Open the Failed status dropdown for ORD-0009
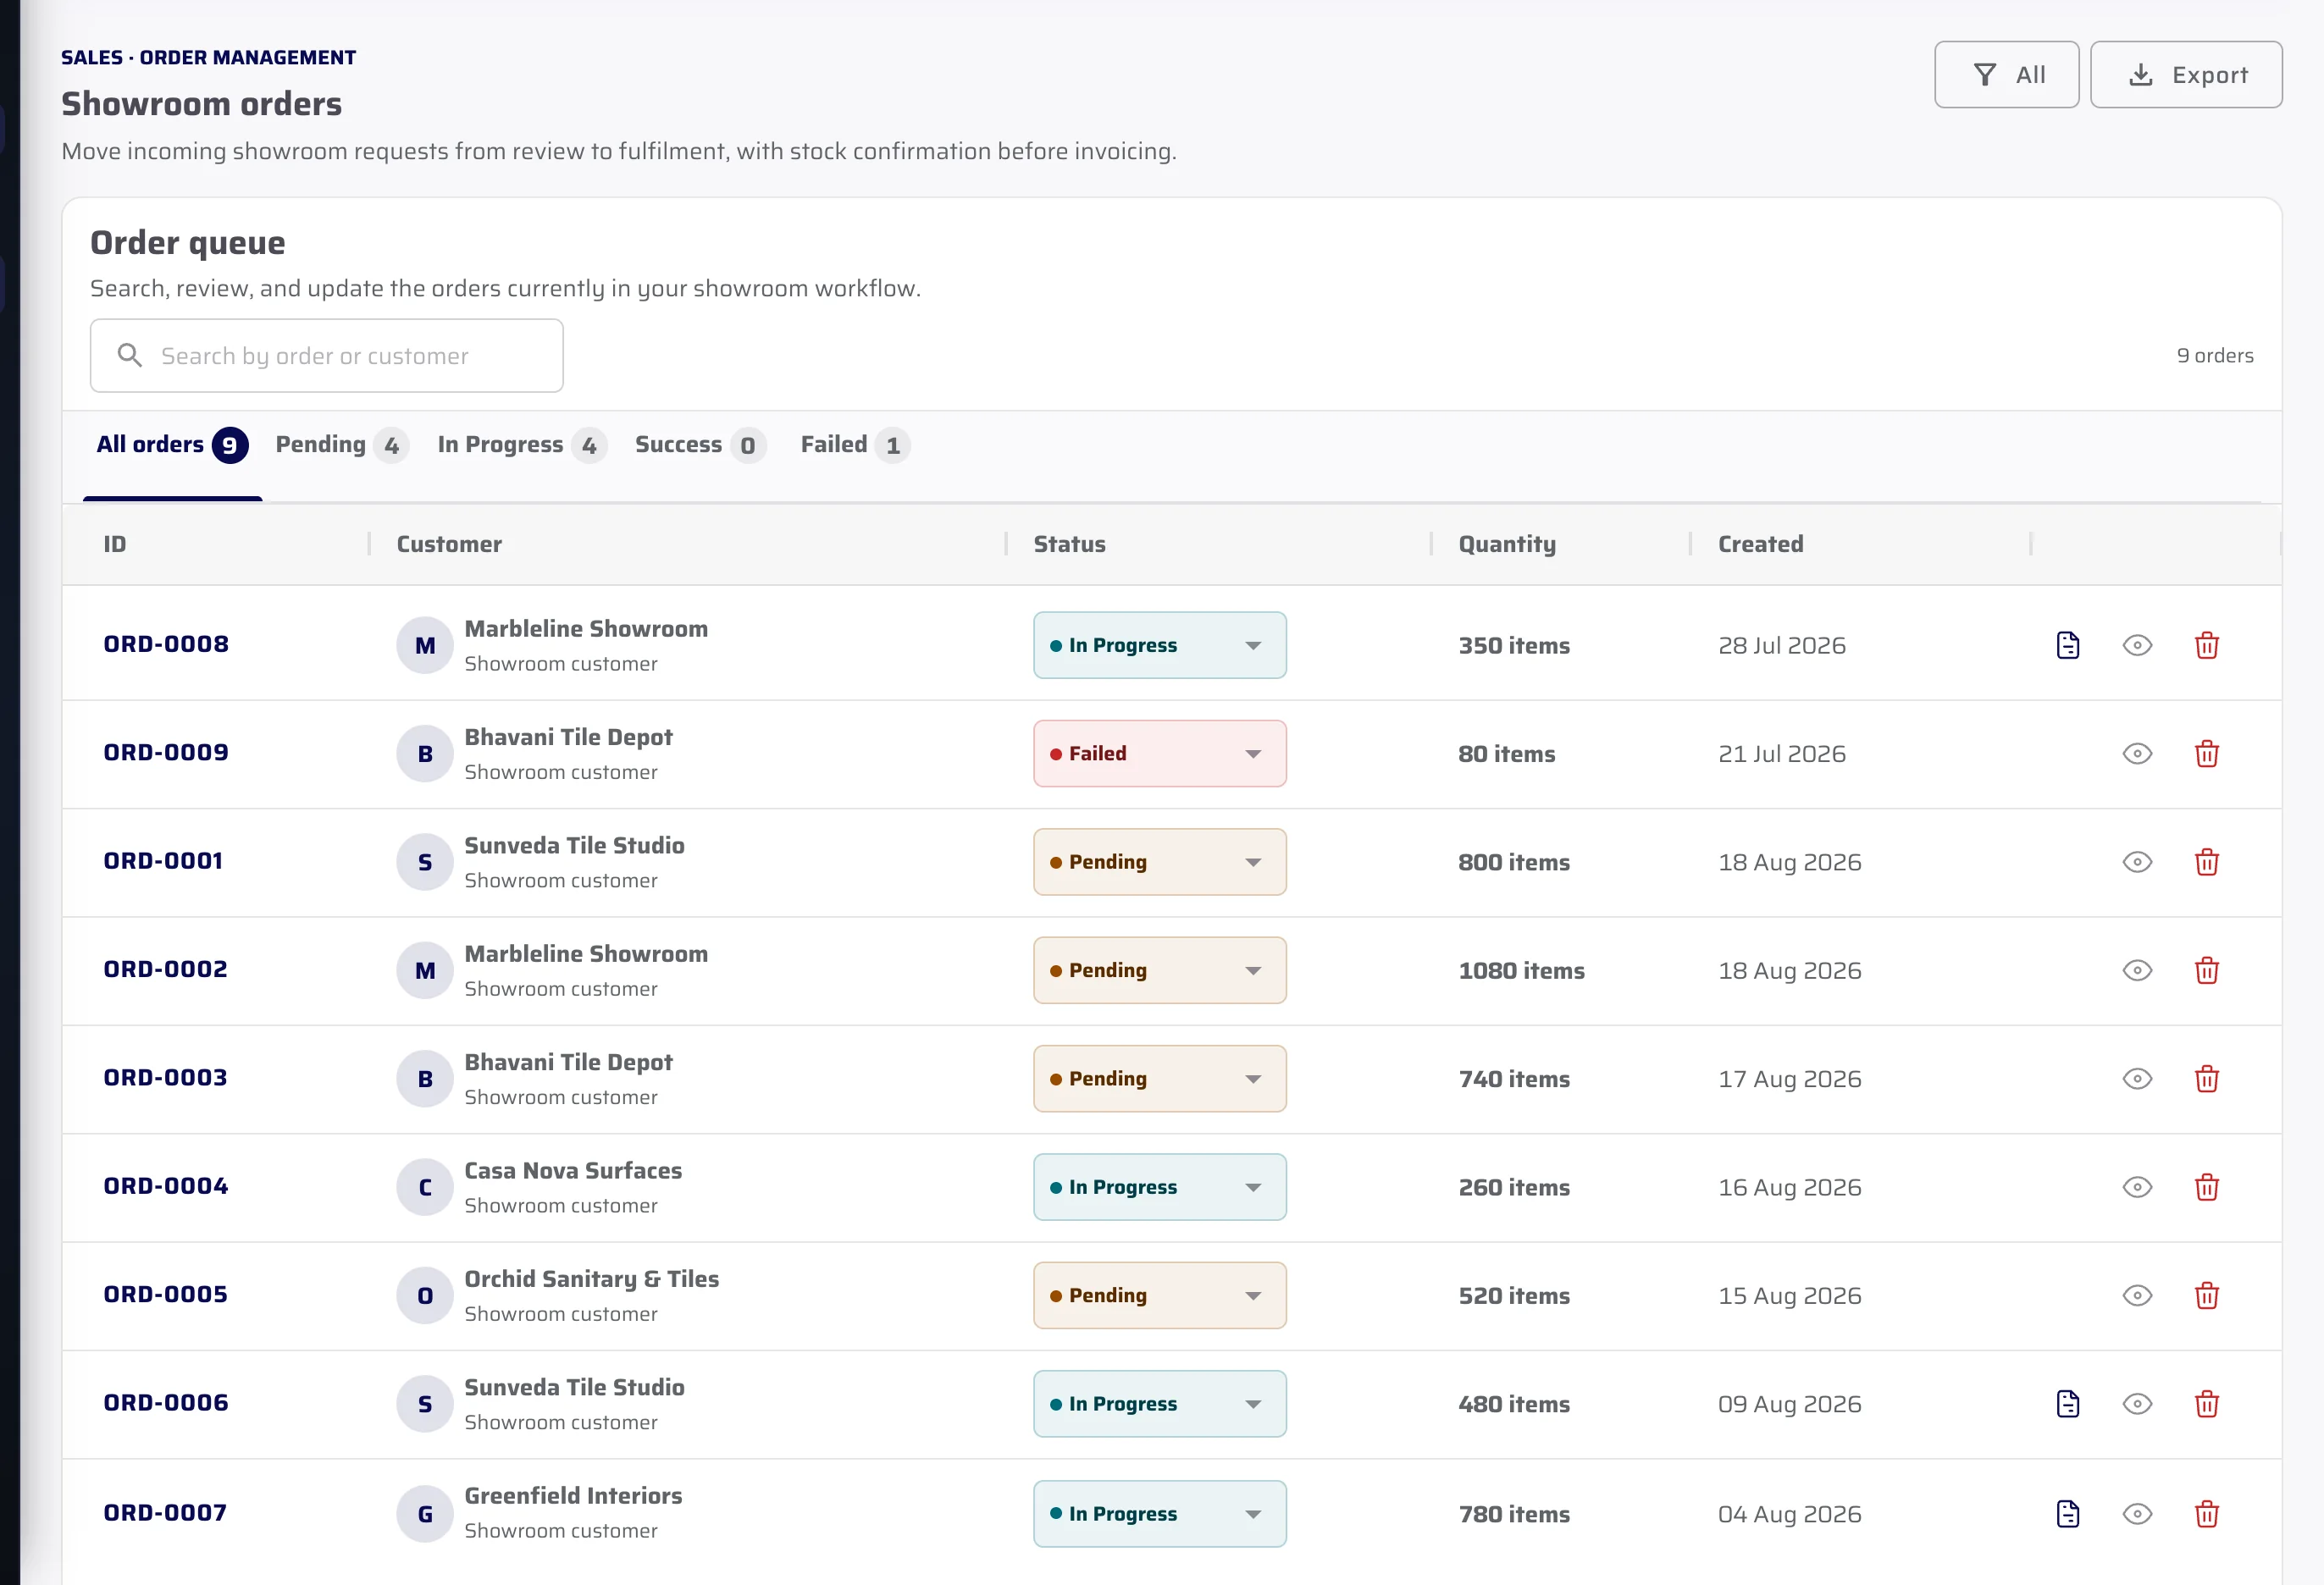The image size is (2324, 1585). tap(1159, 754)
